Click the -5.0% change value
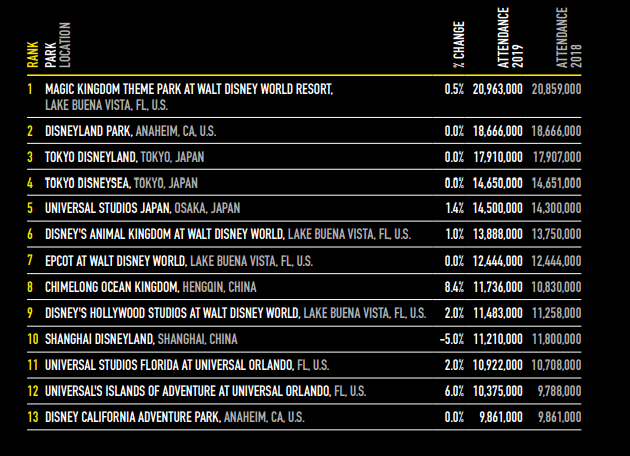Viewport: 630px width, 456px height. (x=452, y=339)
